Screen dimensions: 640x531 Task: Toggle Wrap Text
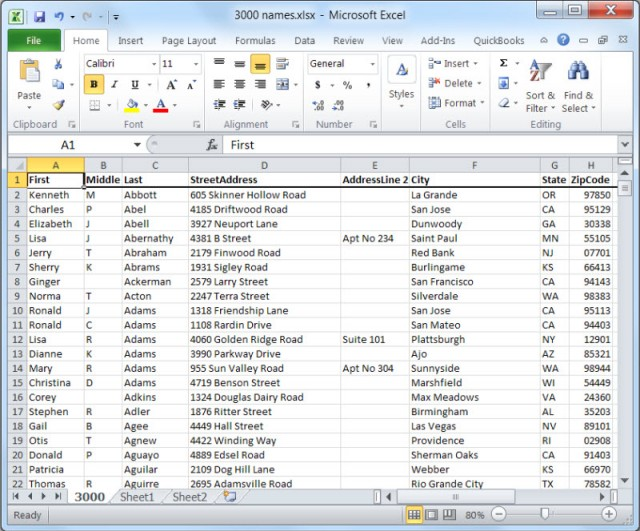pyautogui.click(x=282, y=63)
